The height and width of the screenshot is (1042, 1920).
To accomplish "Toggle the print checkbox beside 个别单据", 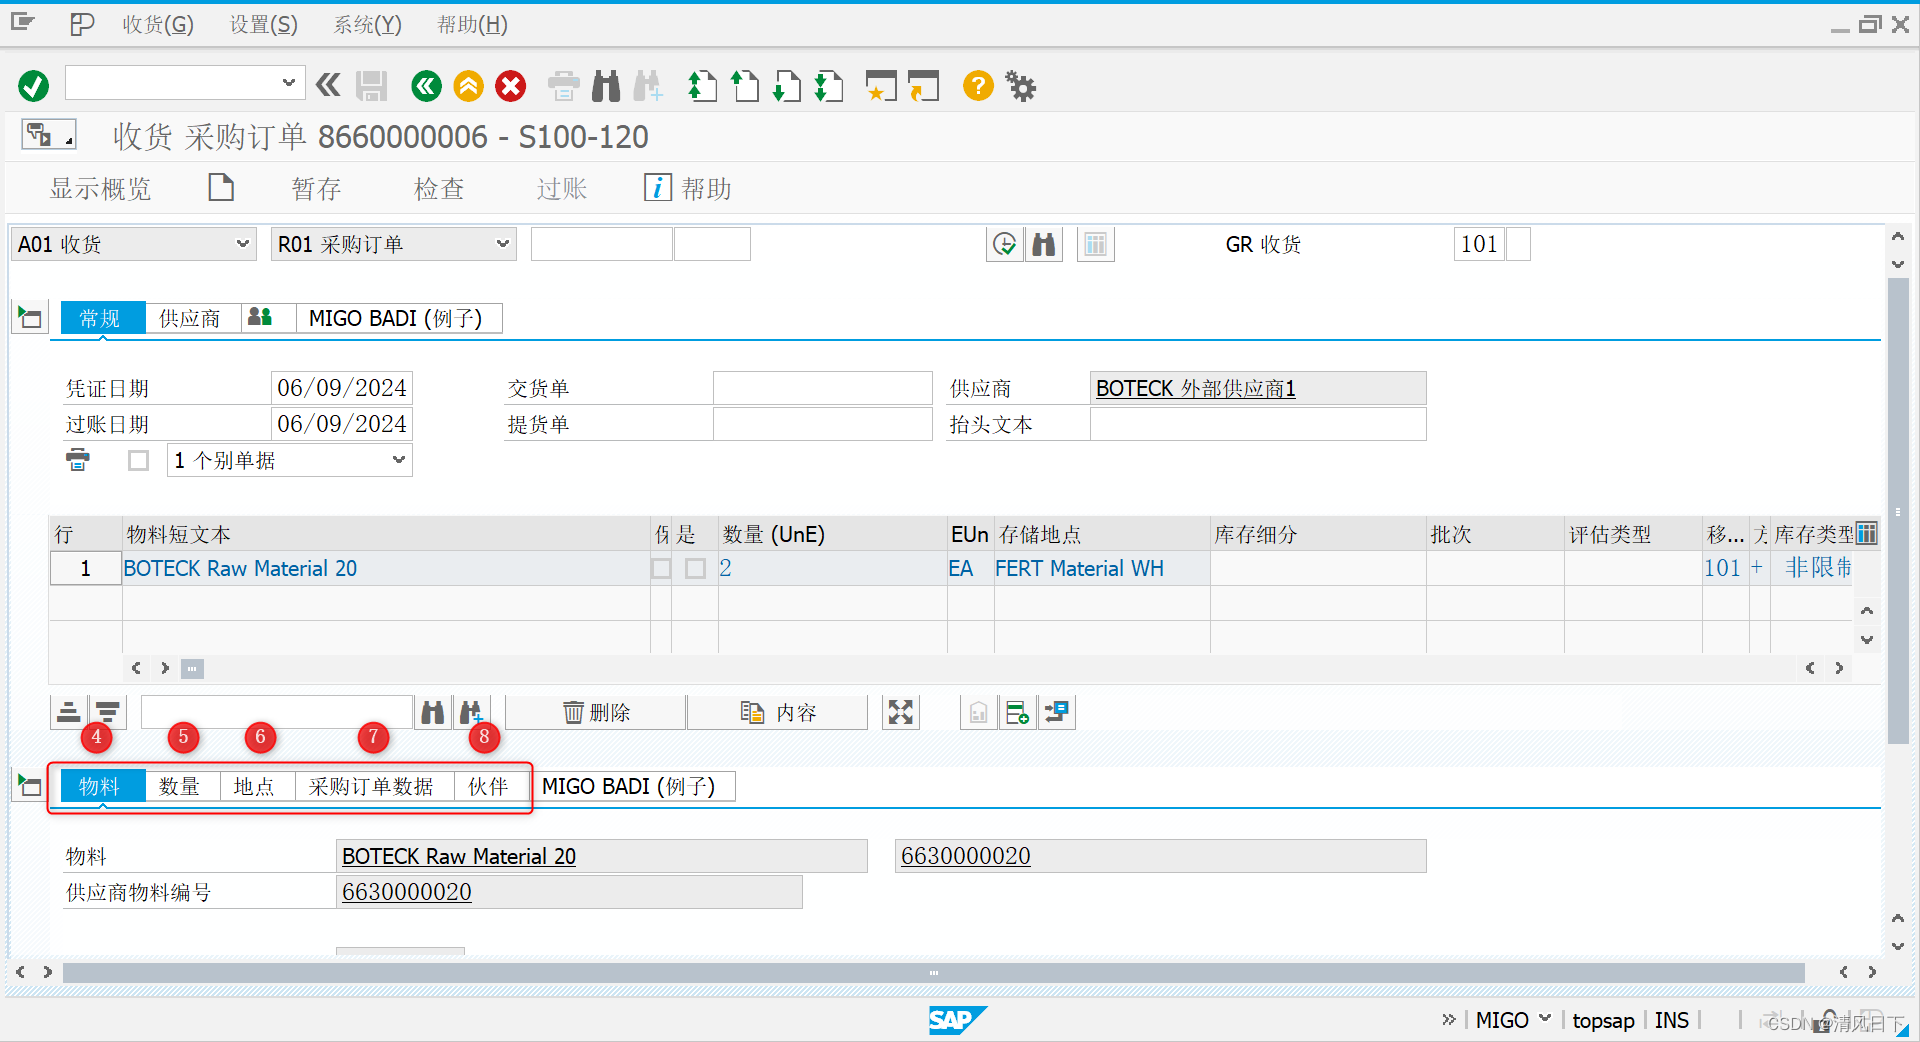I will (139, 460).
